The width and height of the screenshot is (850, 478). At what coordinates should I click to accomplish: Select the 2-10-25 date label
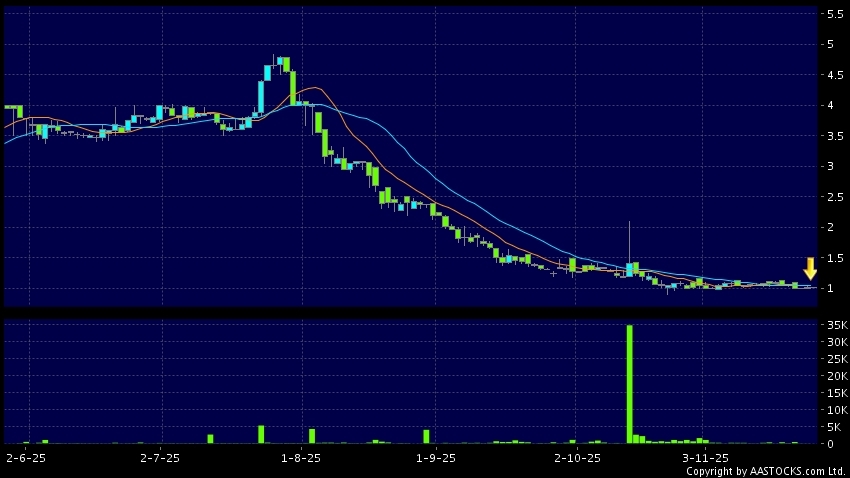[573, 457]
